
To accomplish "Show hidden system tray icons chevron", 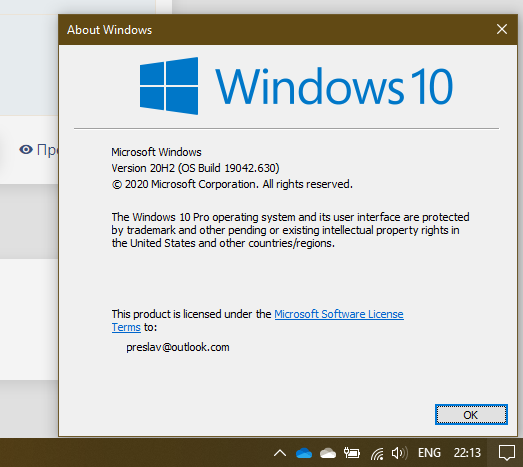I will pyautogui.click(x=280, y=453).
